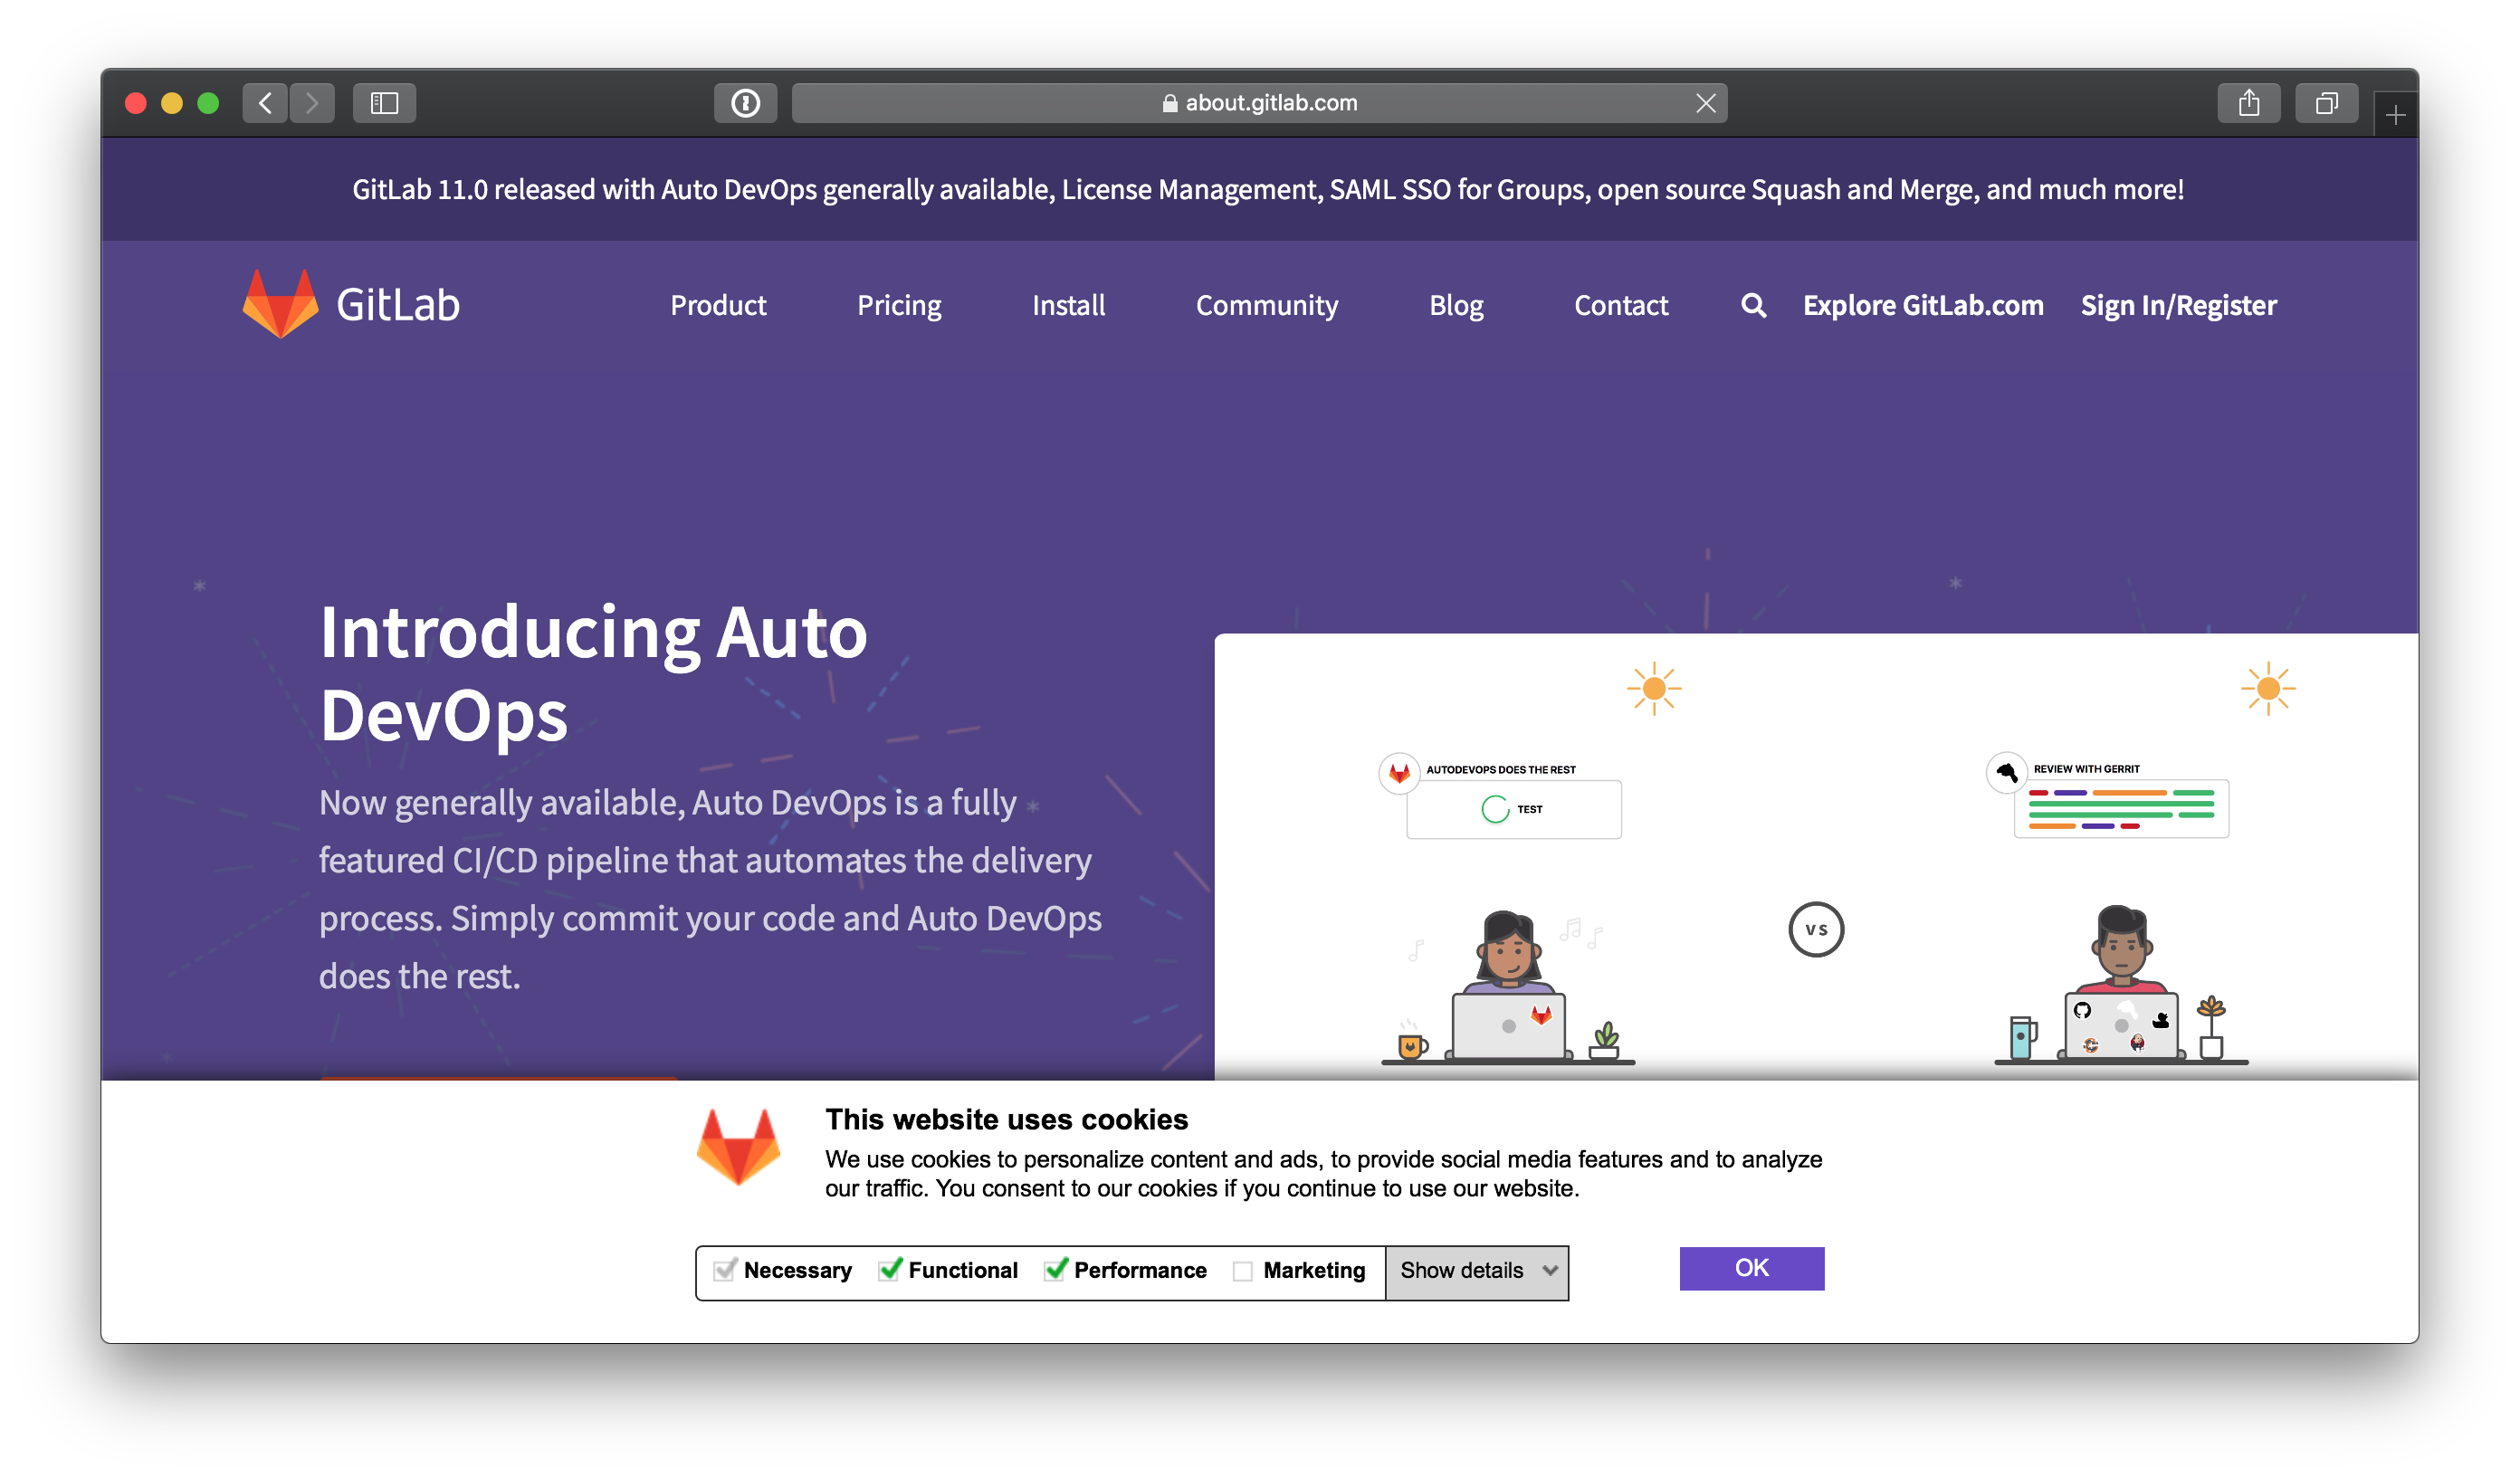This screenshot has height=1477, width=2520.
Task: Uncheck the Performance cookies checkbox
Action: [x=1055, y=1270]
